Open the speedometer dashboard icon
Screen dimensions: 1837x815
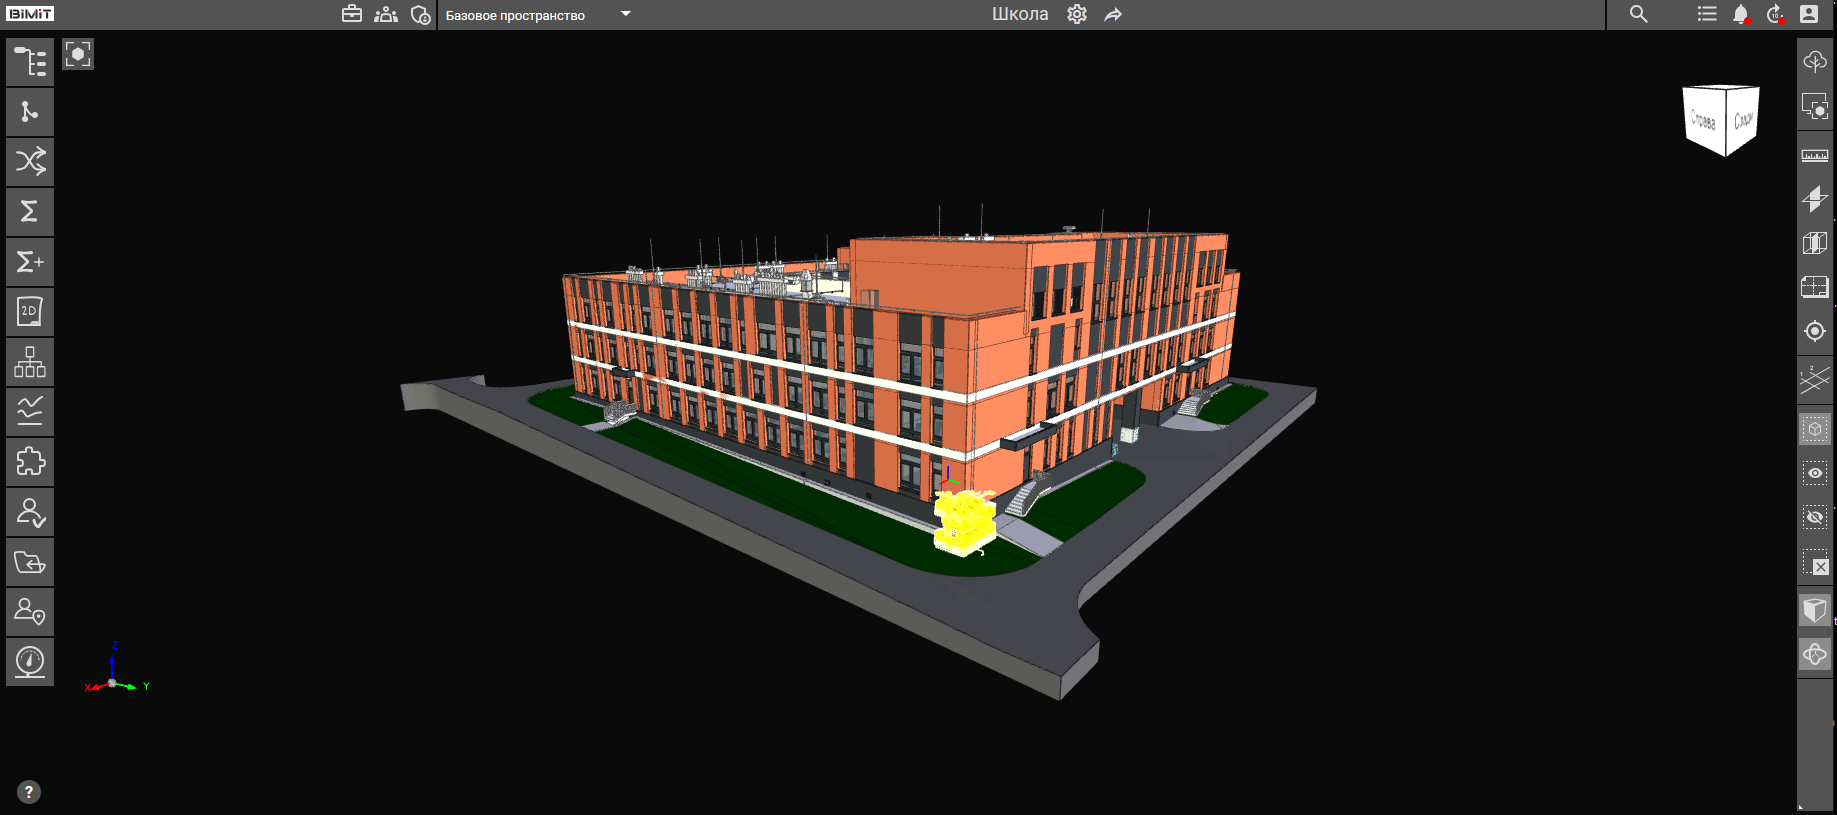pos(30,662)
